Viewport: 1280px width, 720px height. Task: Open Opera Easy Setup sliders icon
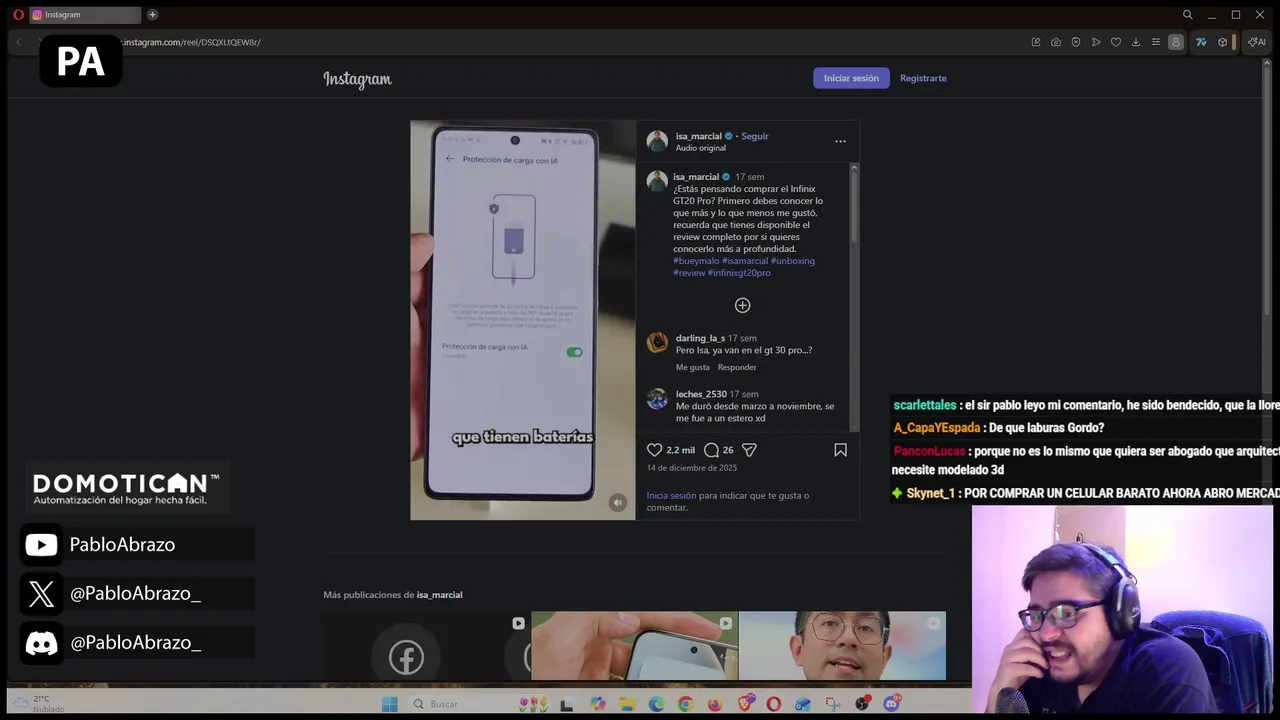coord(1156,42)
